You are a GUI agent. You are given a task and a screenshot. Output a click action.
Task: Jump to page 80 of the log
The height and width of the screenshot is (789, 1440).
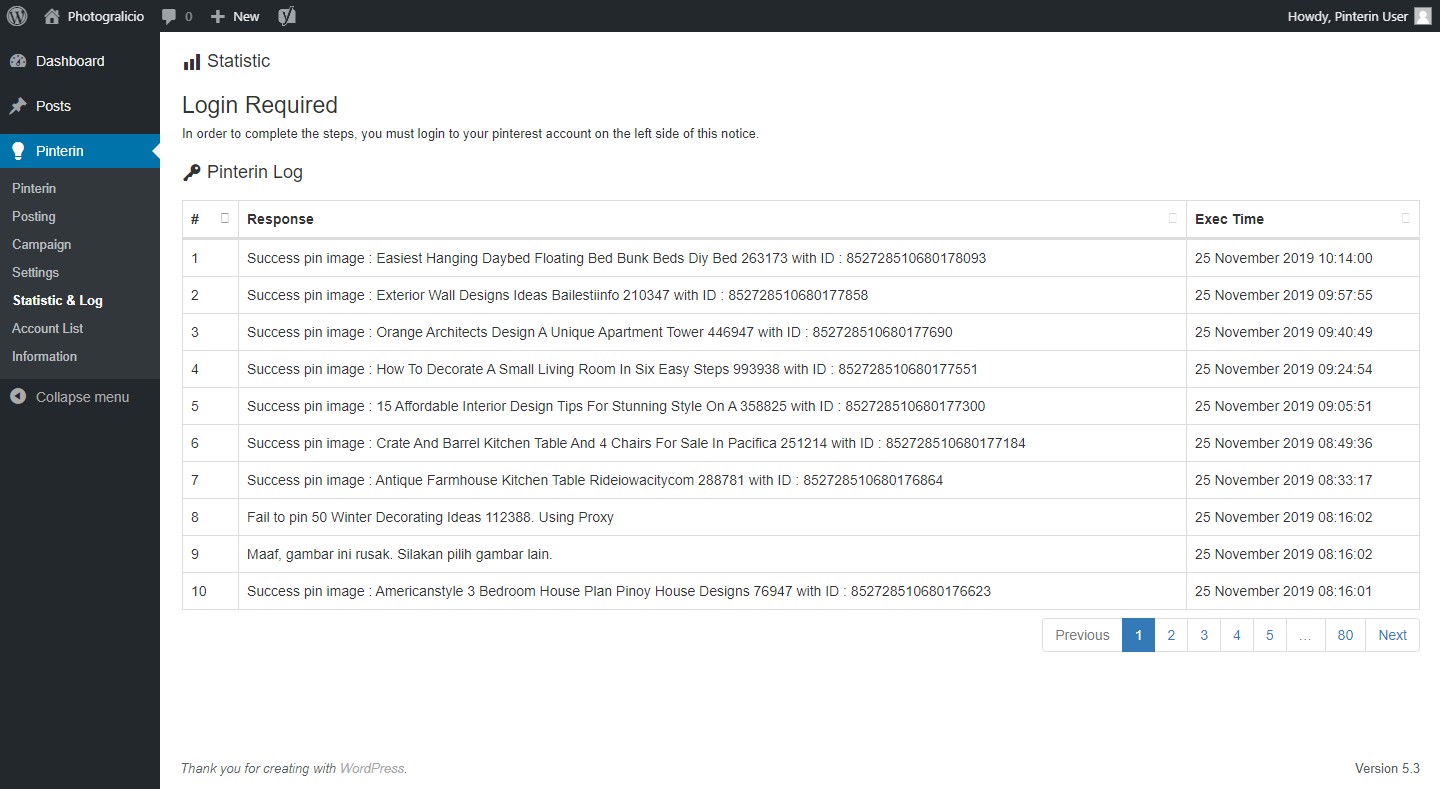pos(1346,635)
